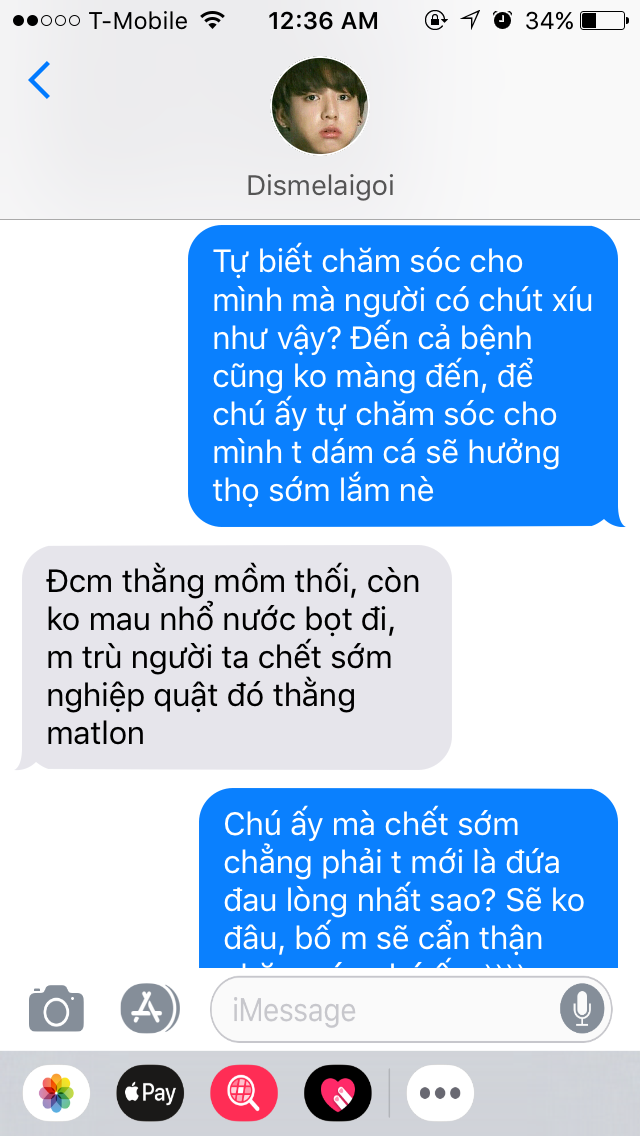
Task: Select the Apple Pay app
Action: point(150,1093)
